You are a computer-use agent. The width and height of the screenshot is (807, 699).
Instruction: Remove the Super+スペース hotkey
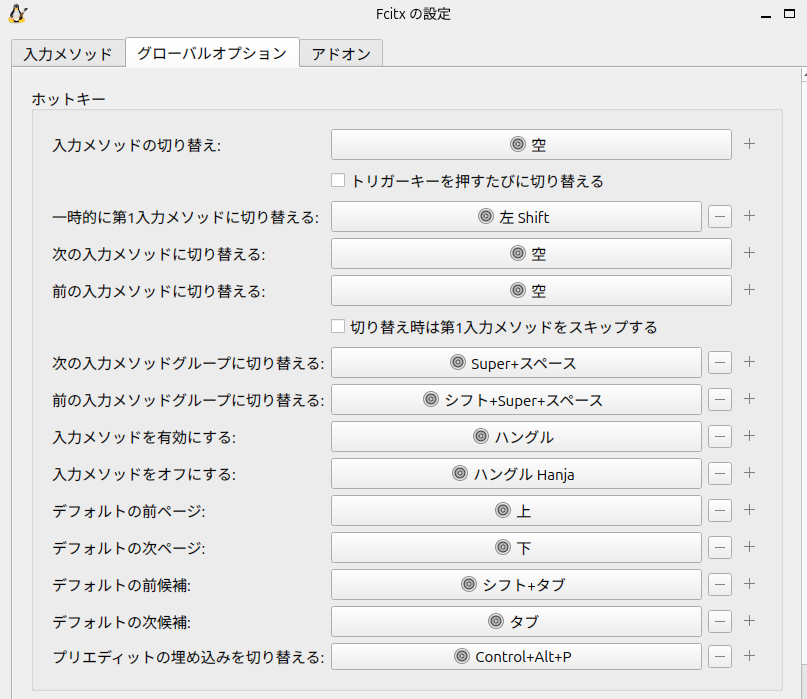720,363
